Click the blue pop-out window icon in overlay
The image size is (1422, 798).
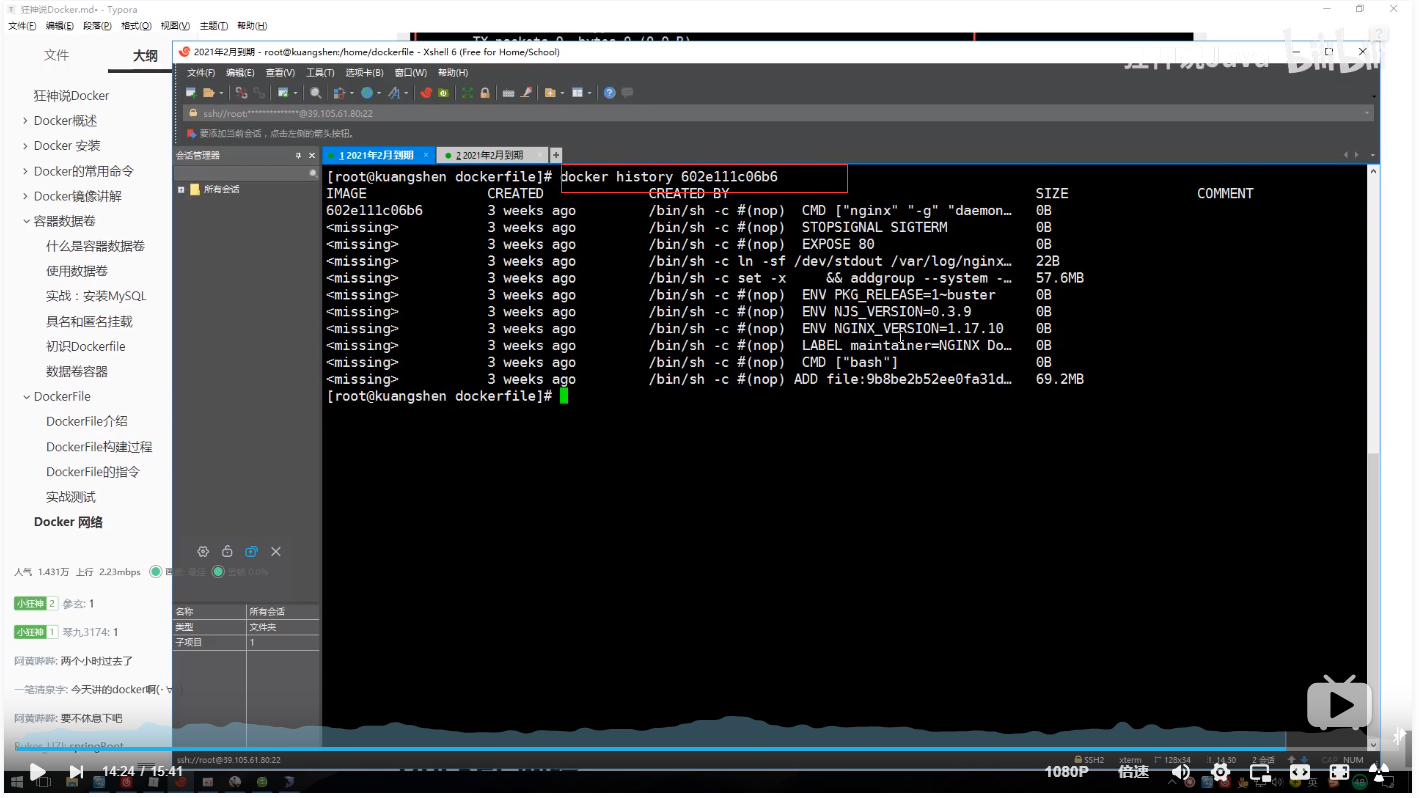pos(251,552)
